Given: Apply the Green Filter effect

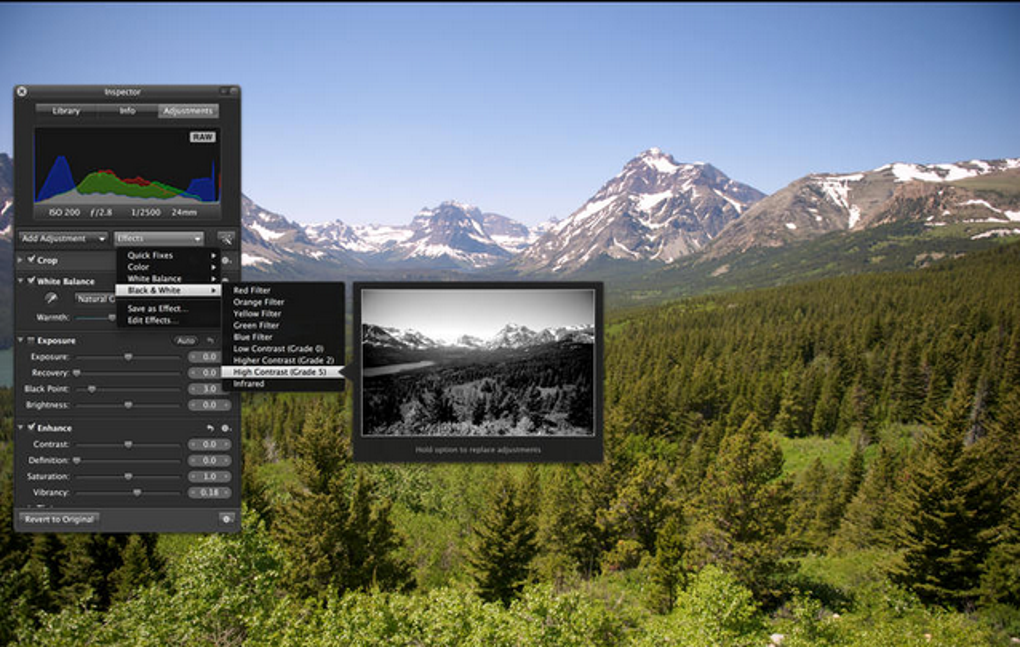Looking at the screenshot, I should 283,325.
